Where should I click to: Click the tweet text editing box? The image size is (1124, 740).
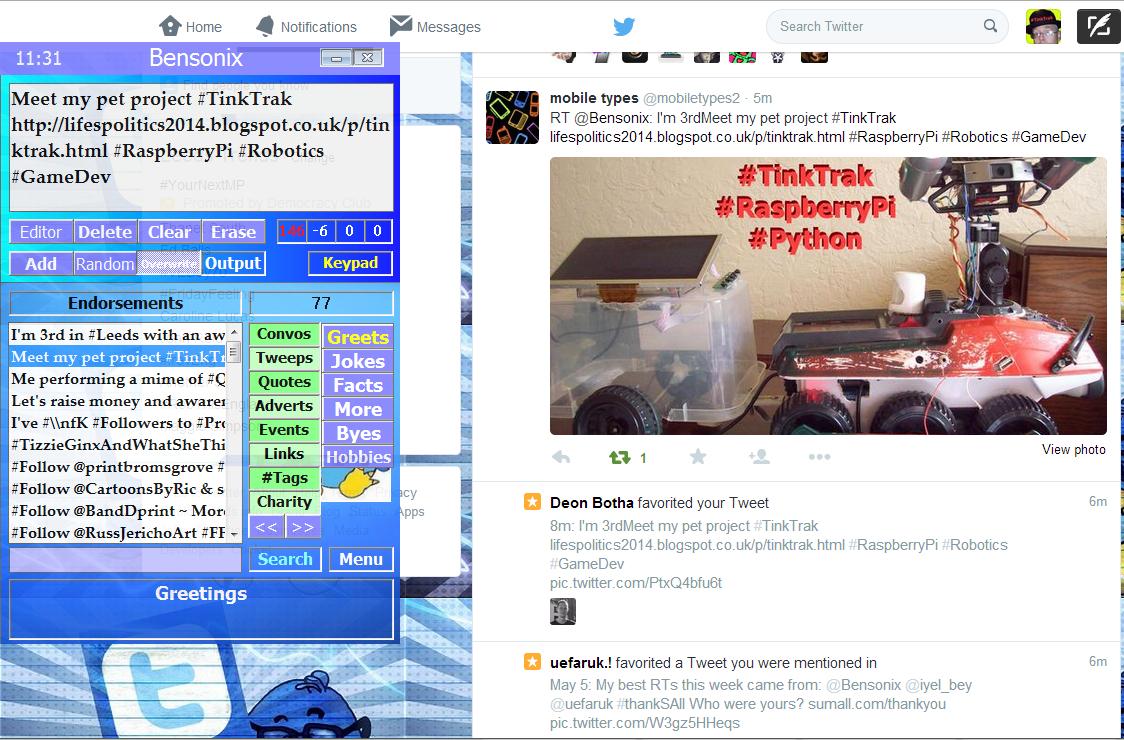coord(201,148)
